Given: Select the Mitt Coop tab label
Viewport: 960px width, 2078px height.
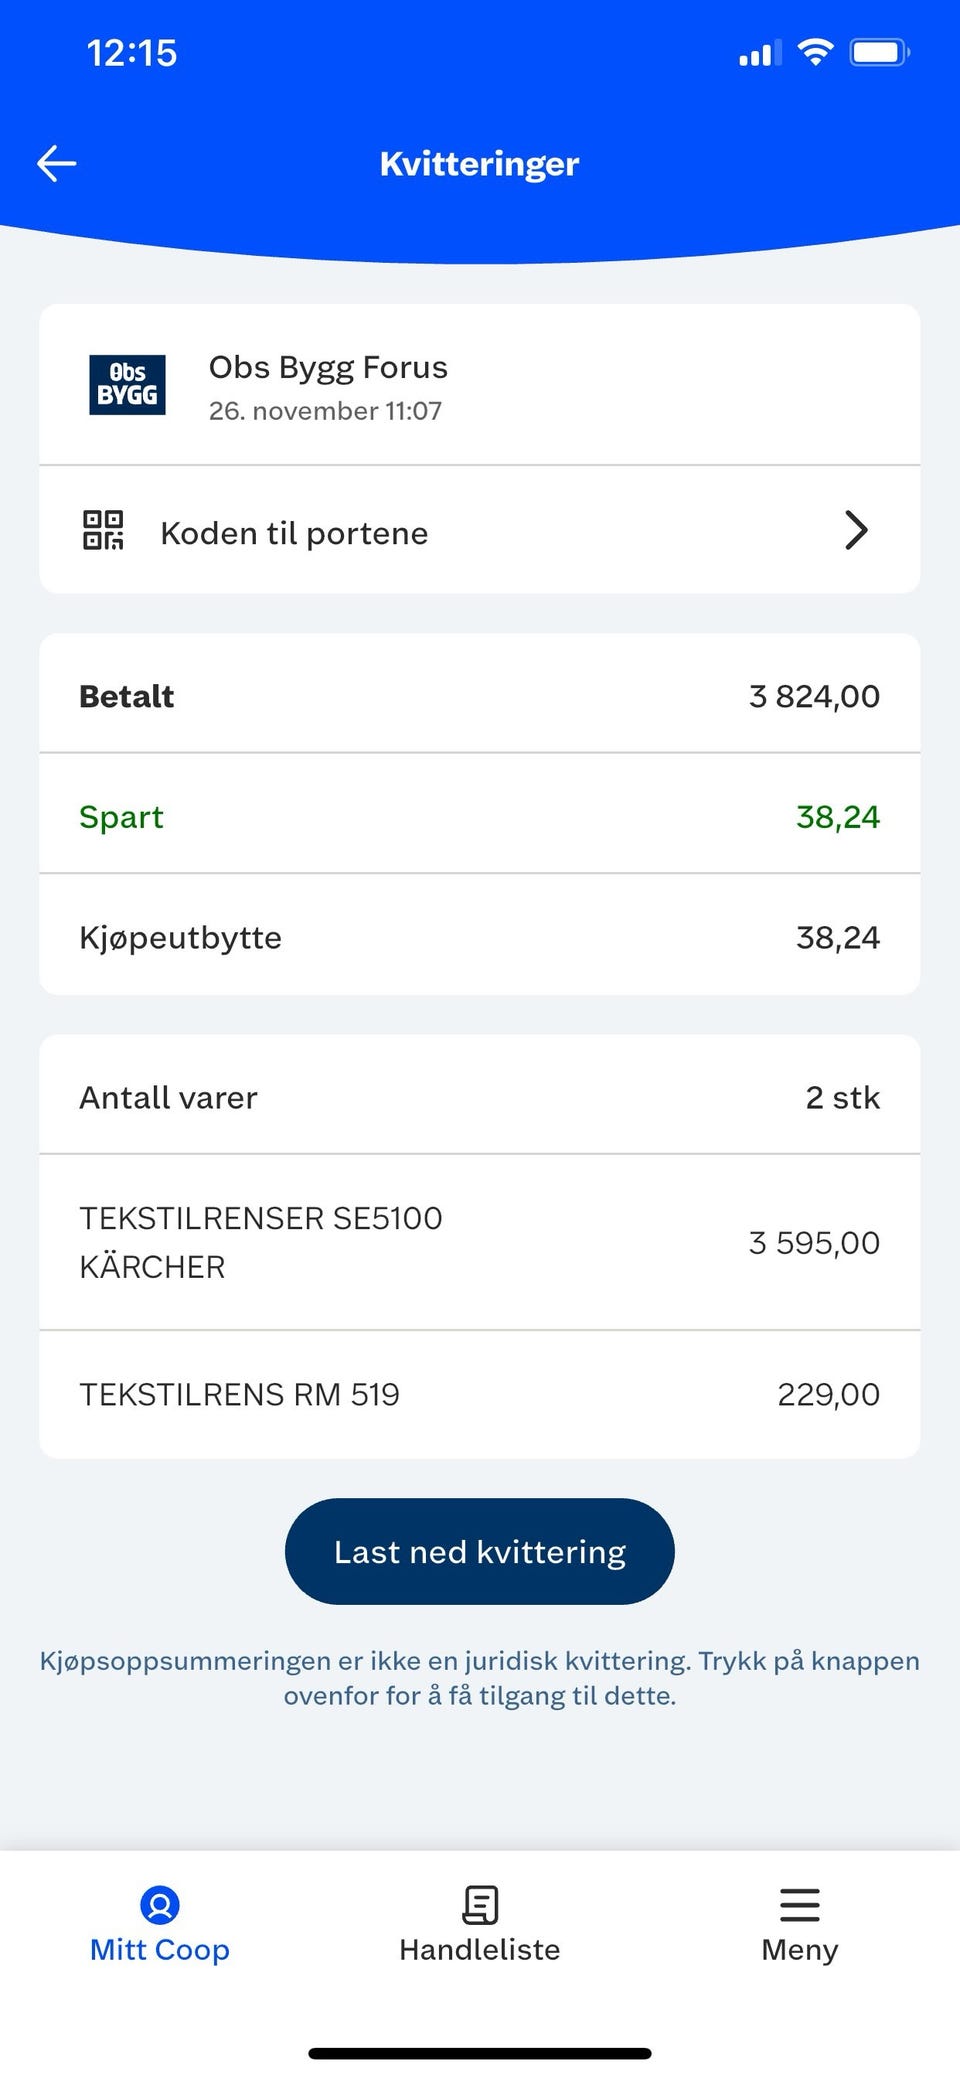Looking at the screenshot, I should tap(160, 1950).
